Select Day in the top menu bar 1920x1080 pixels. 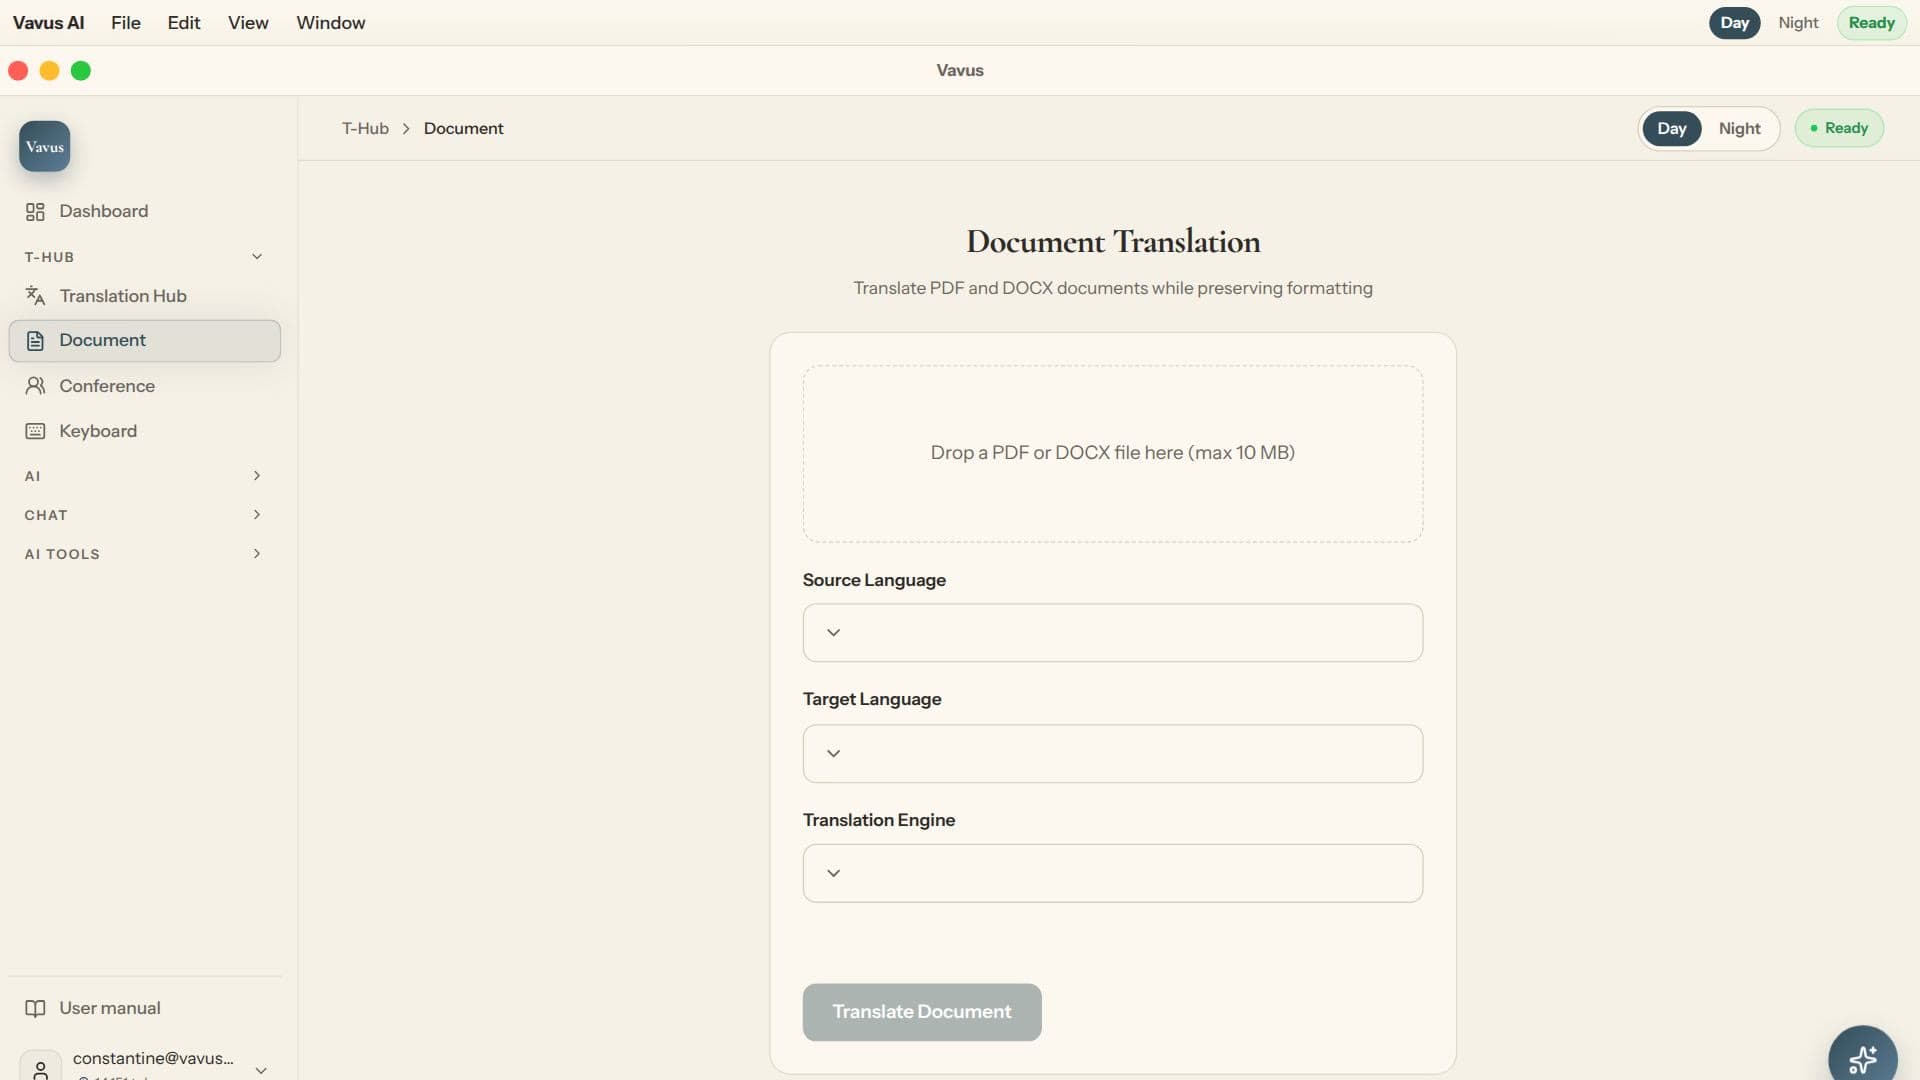pyautogui.click(x=1734, y=23)
